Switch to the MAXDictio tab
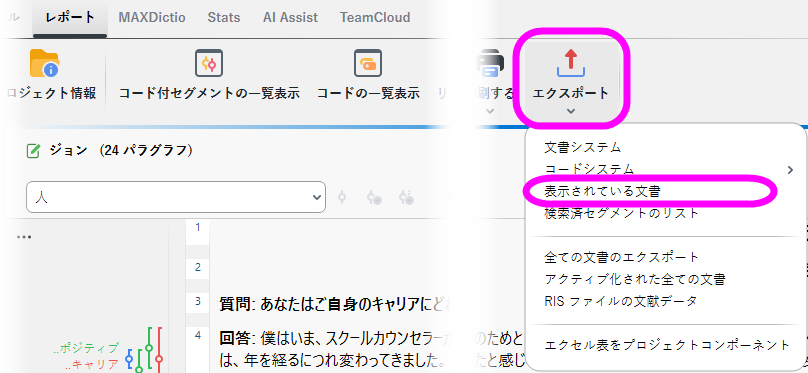Viewport: 808px width, 373px height. pos(152,18)
